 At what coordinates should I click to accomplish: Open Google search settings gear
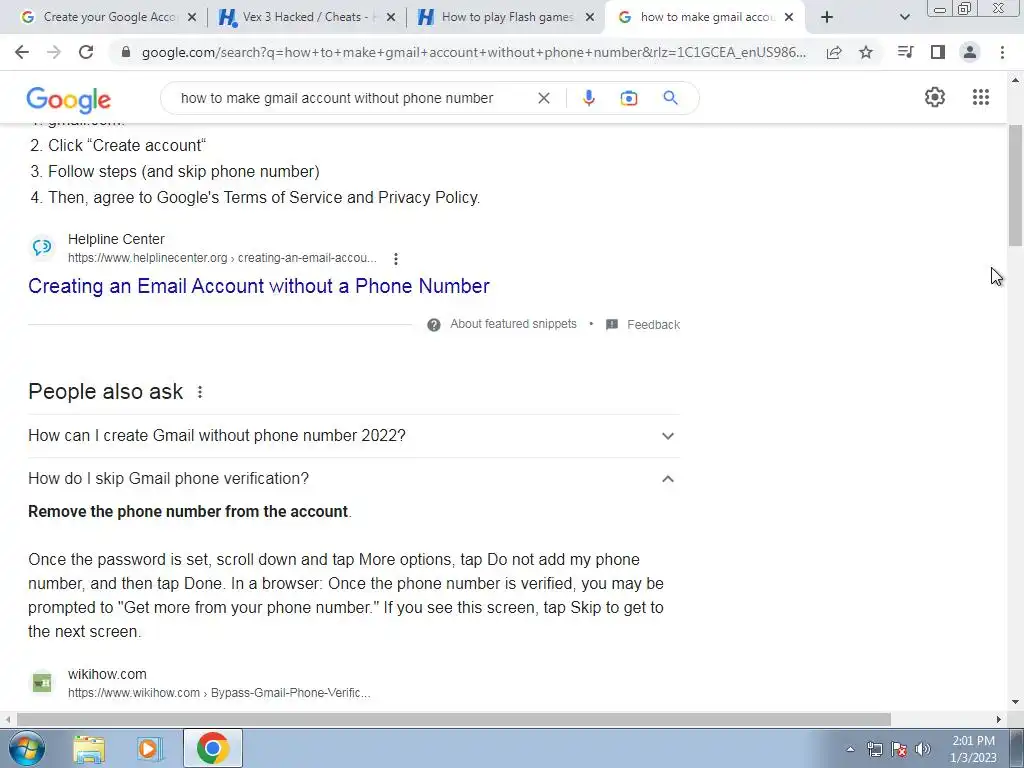tap(935, 97)
